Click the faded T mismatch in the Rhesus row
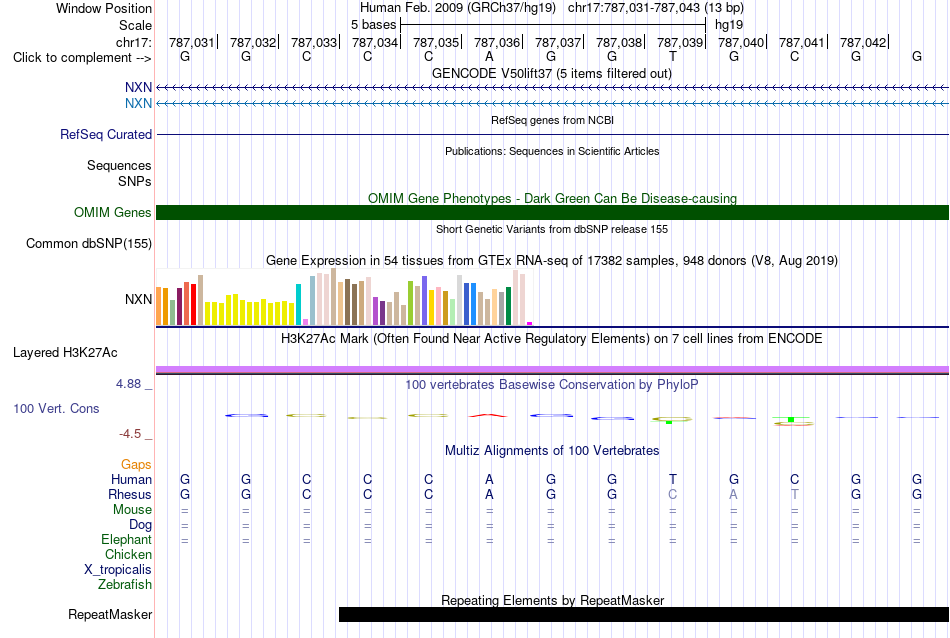The width and height of the screenshot is (950, 638). [x=795, y=494]
